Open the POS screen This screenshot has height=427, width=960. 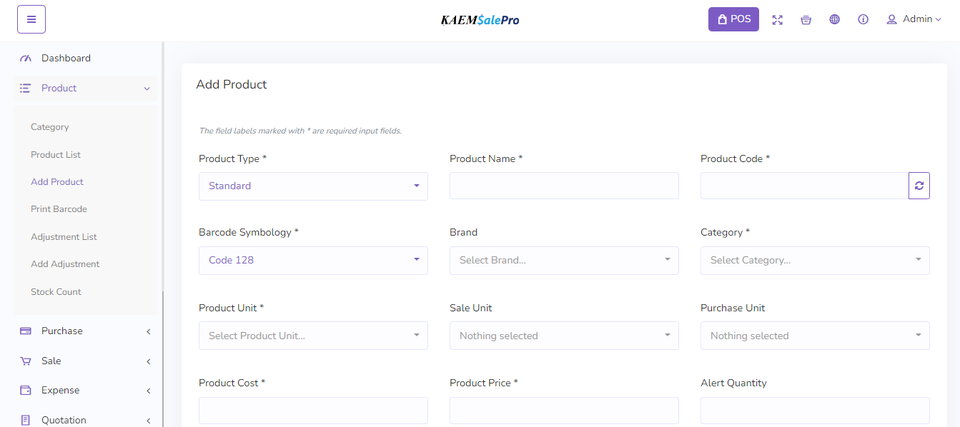[733, 19]
